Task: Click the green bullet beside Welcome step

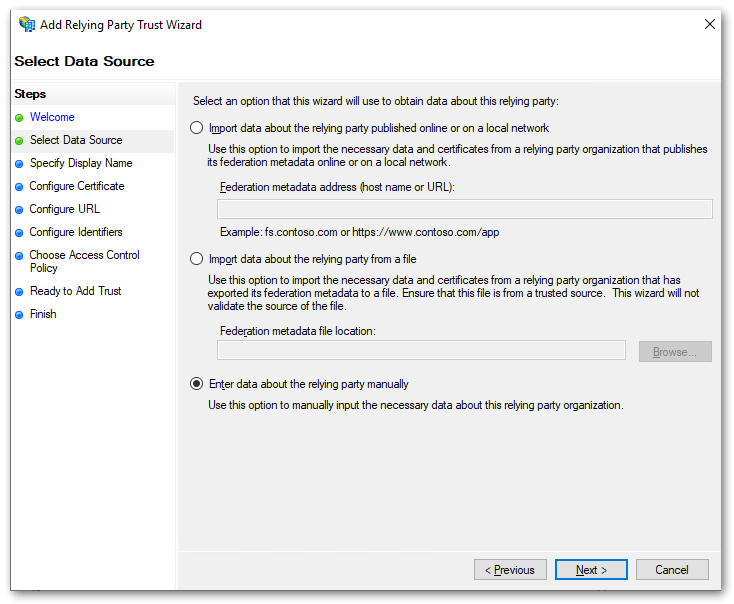Action: 19,118
